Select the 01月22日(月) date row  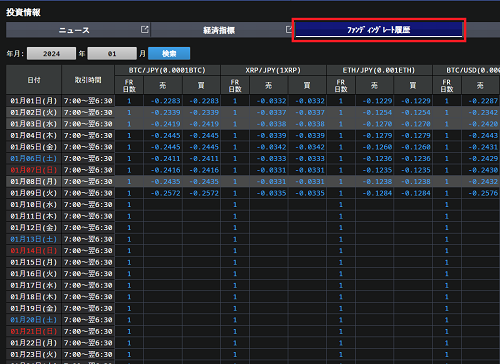(x=34, y=343)
